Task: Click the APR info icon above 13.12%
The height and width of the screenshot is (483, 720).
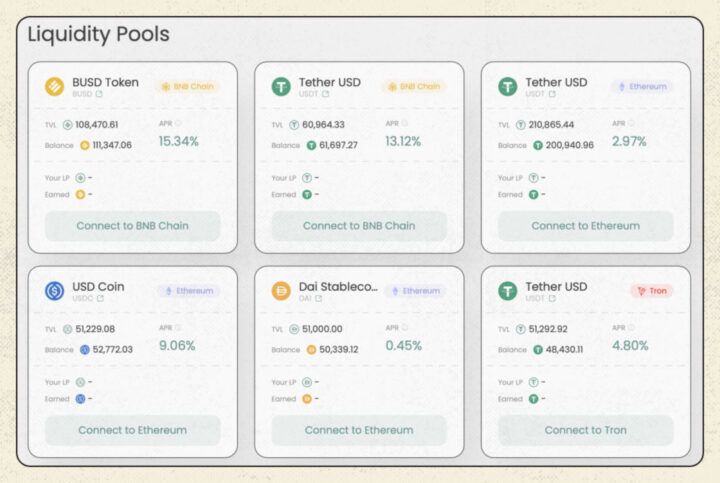Action: [405, 123]
